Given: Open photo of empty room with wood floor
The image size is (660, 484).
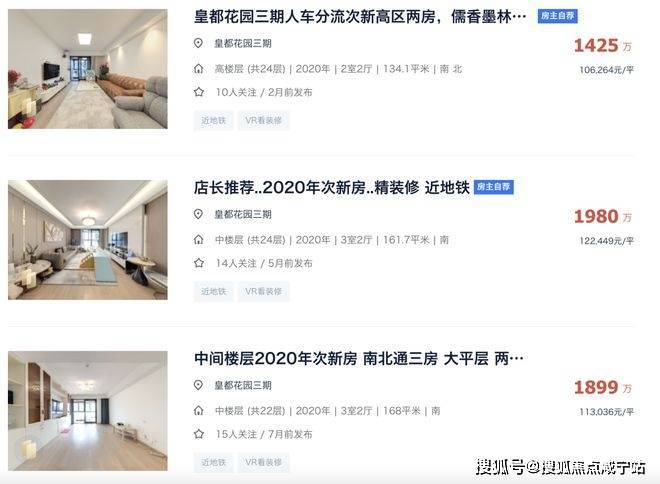Looking at the screenshot, I should tap(88, 411).
